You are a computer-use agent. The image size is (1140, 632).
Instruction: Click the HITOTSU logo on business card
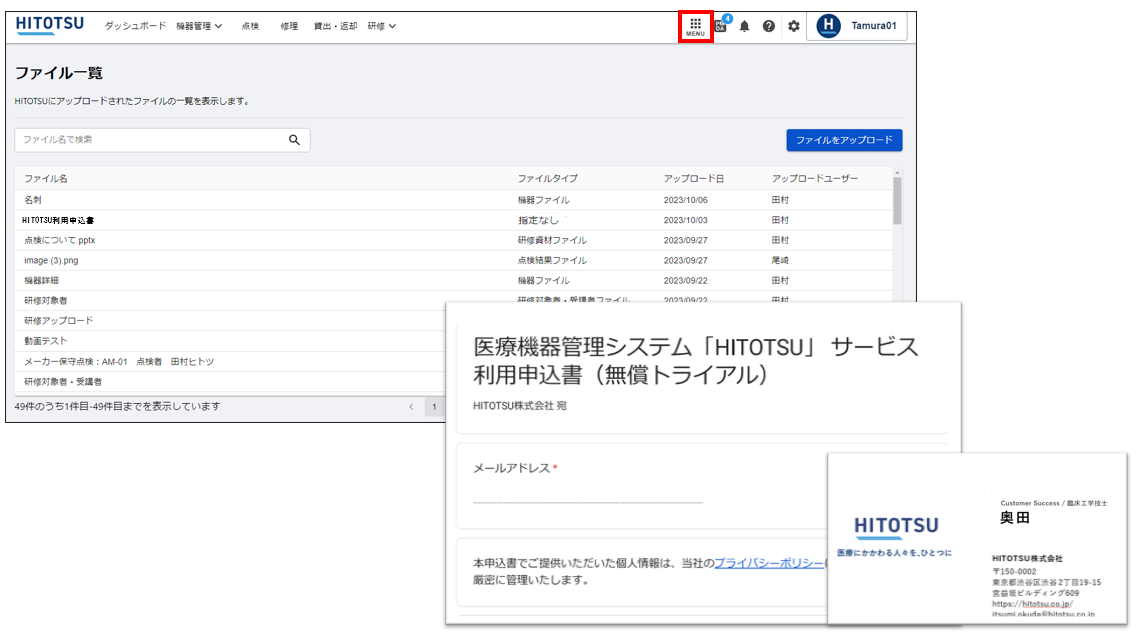pos(896,526)
